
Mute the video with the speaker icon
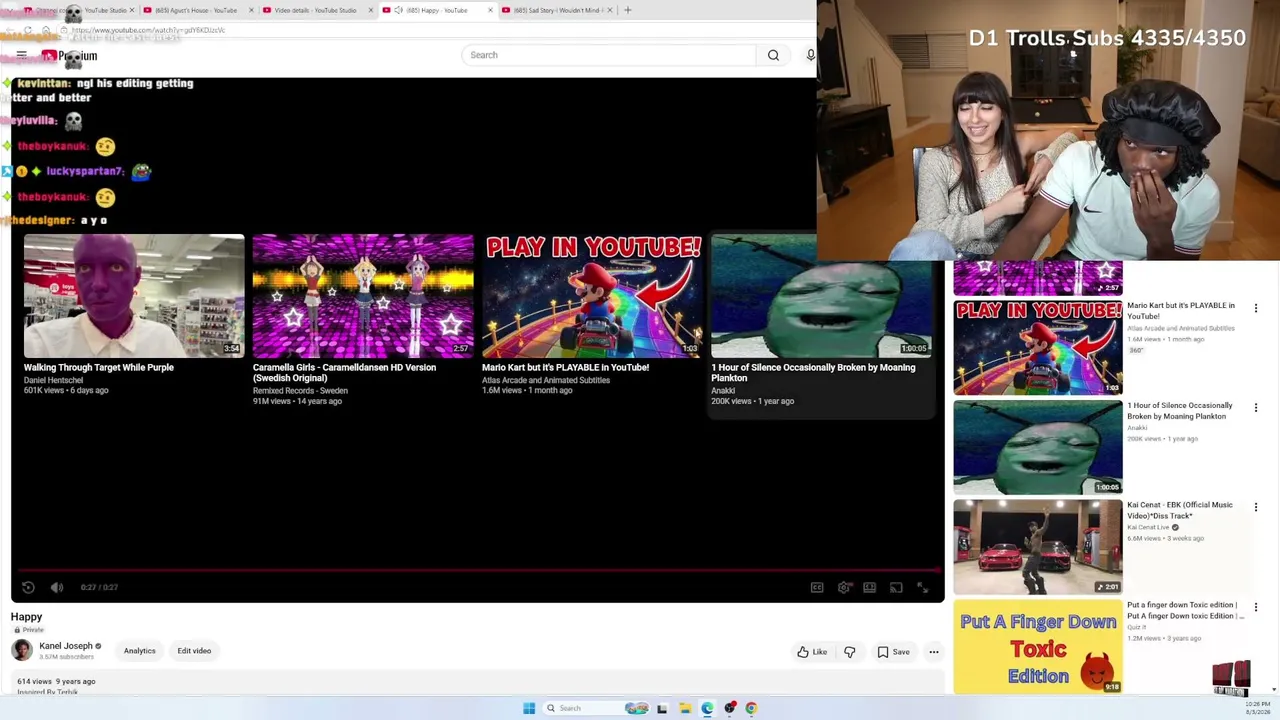(57, 587)
